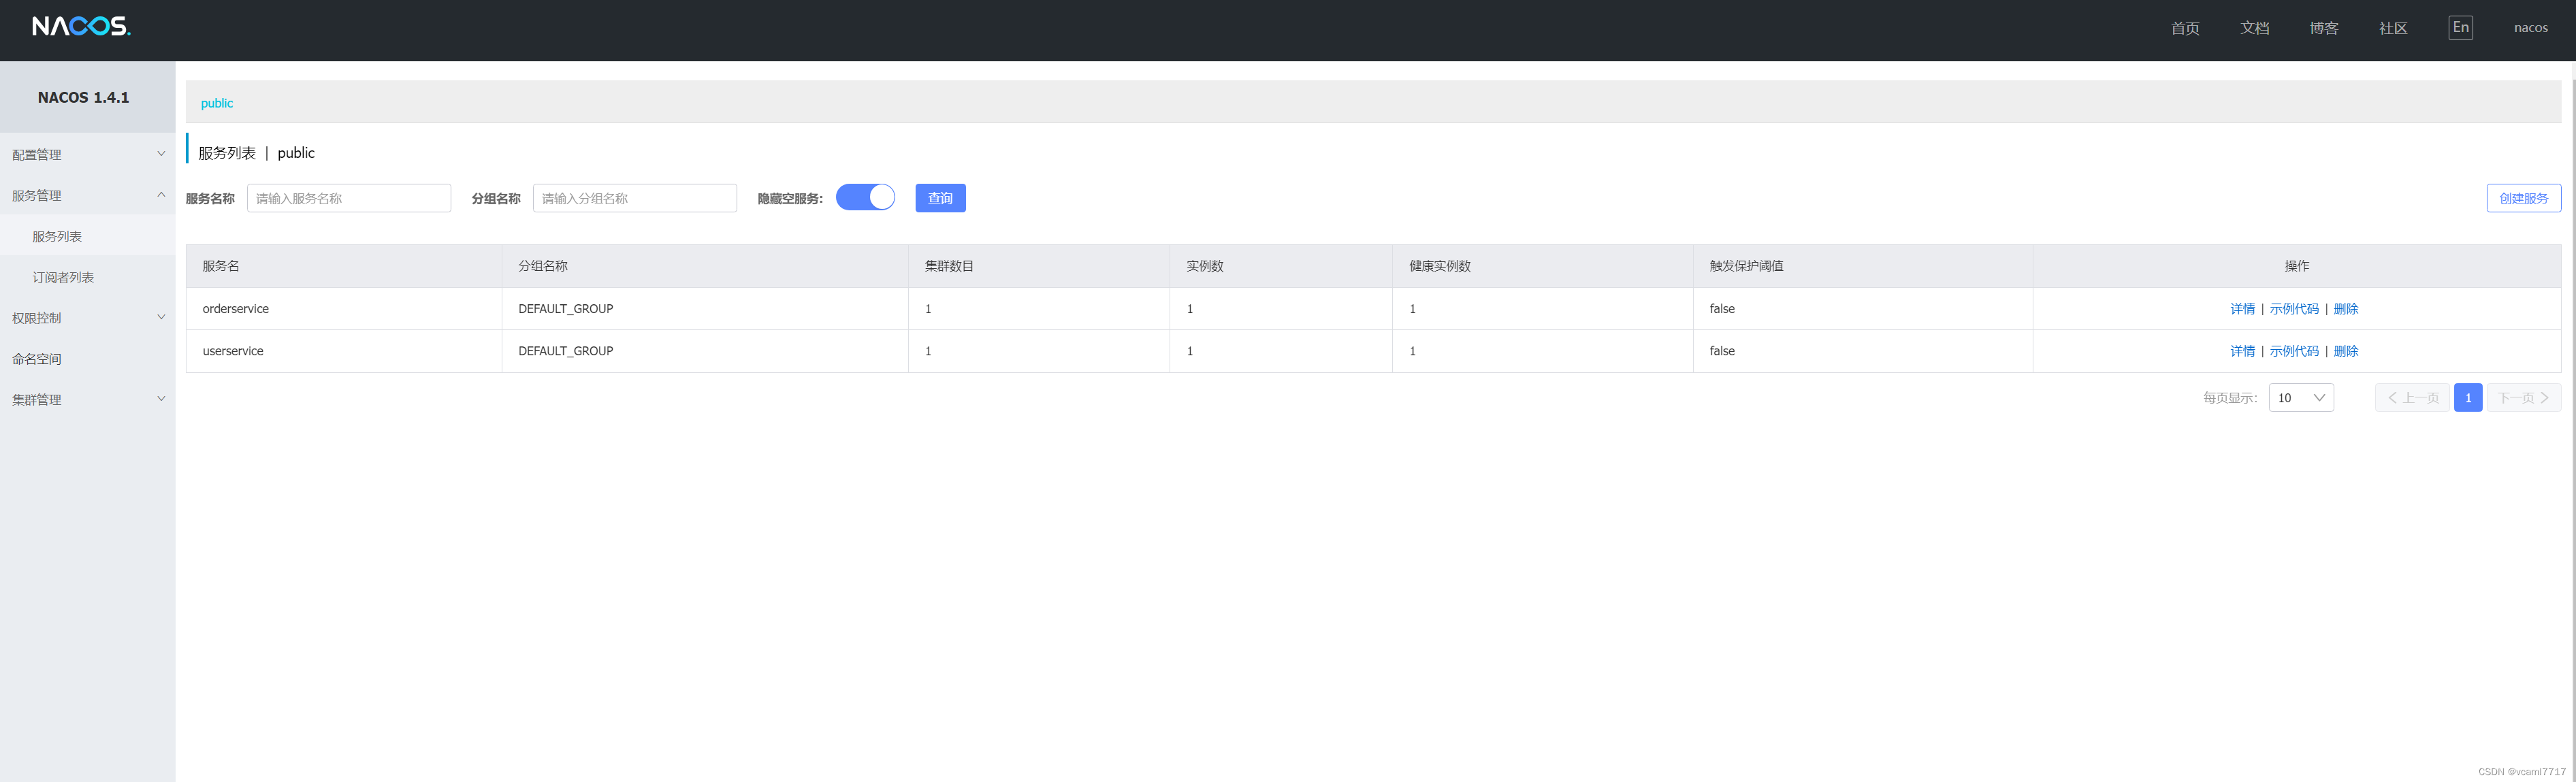
Task: Open 详情 for orderservice
Action: click(2242, 309)
